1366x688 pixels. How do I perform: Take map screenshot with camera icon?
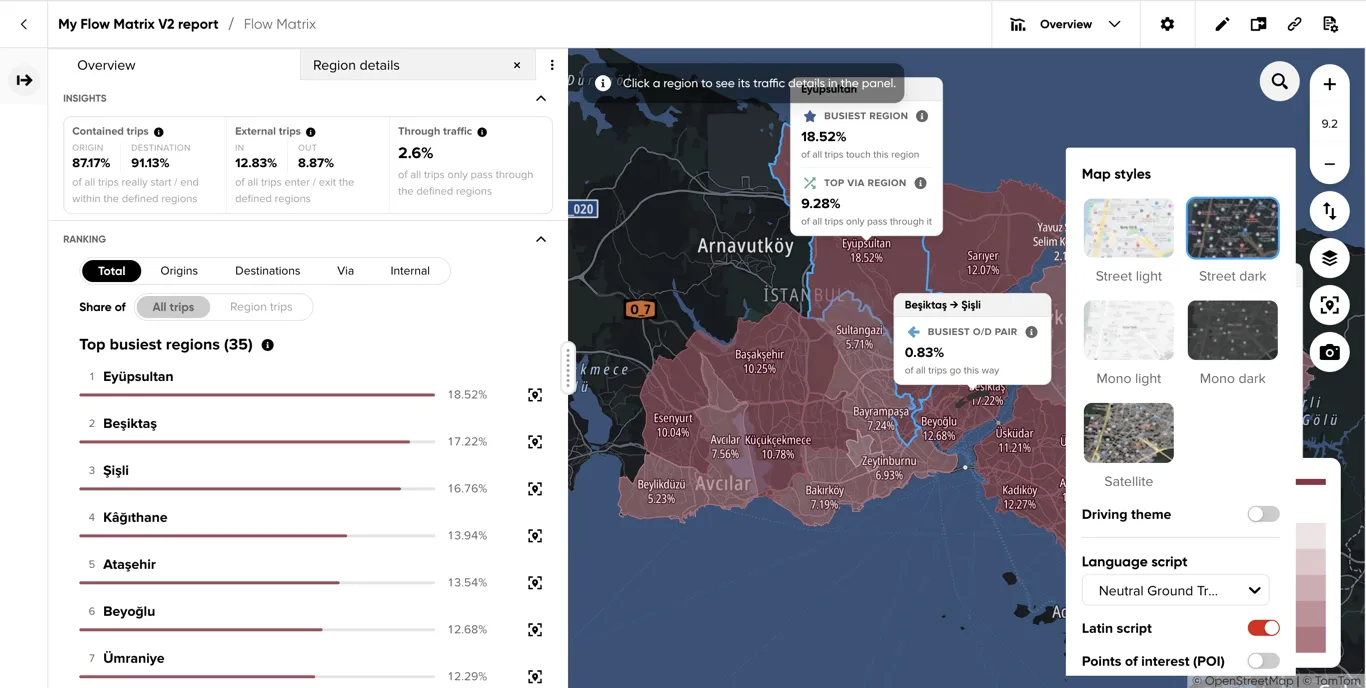pos(1329,352)
